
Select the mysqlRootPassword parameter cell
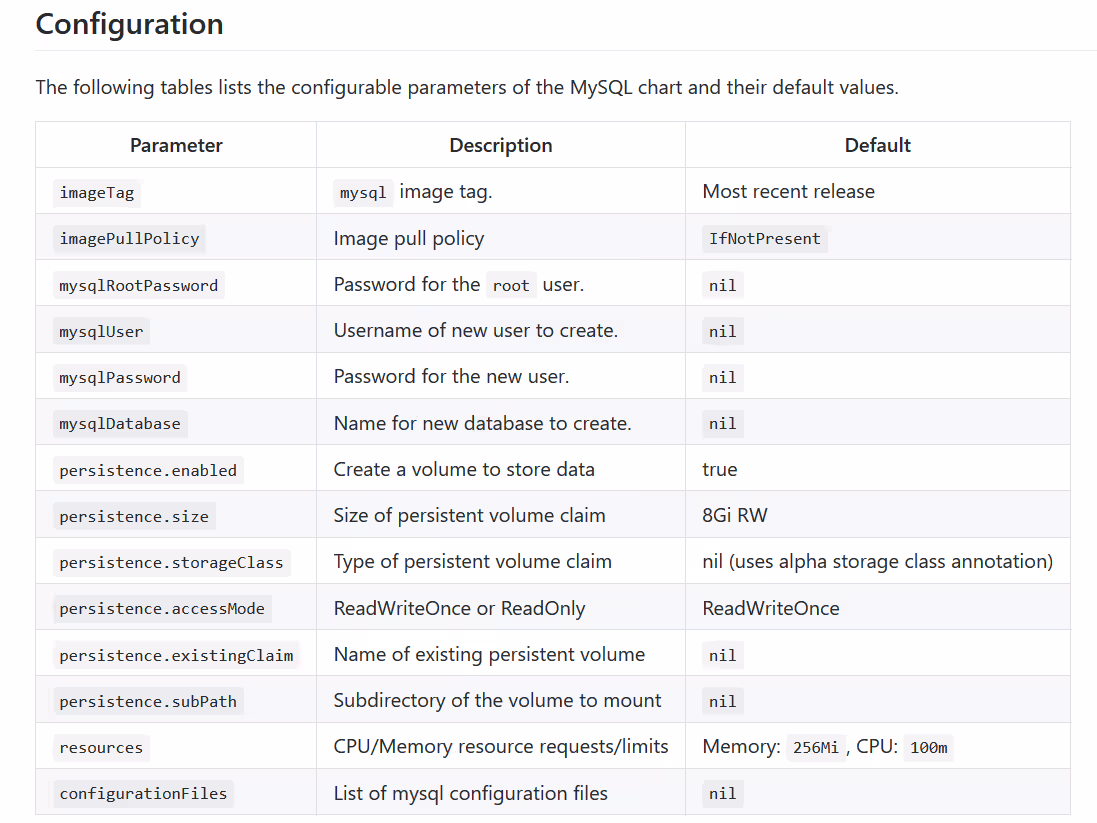138,286
